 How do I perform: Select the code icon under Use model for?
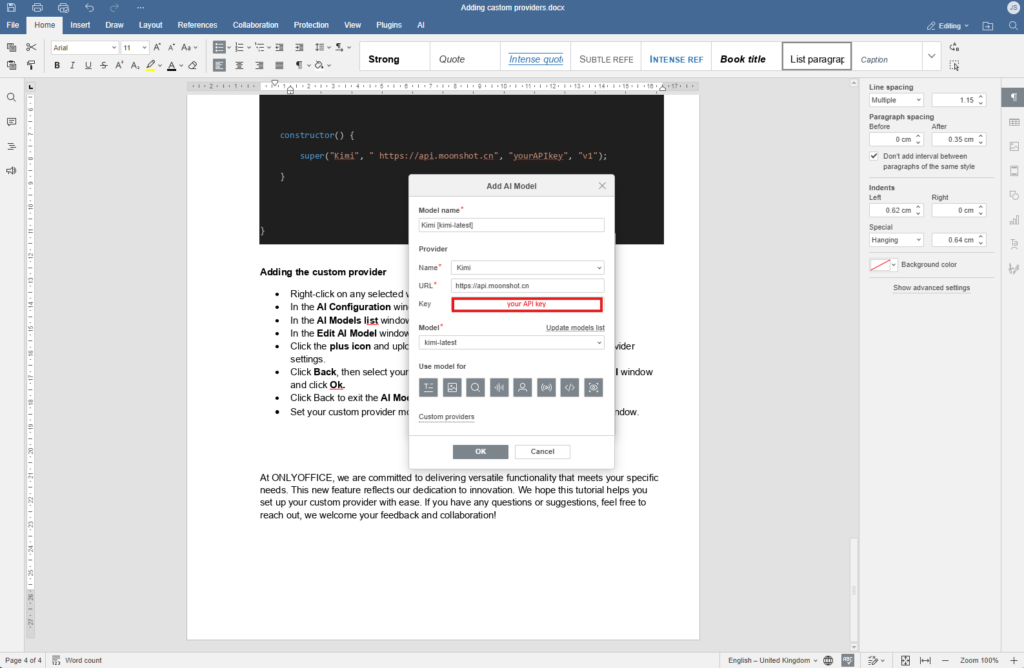click(569, 387)
